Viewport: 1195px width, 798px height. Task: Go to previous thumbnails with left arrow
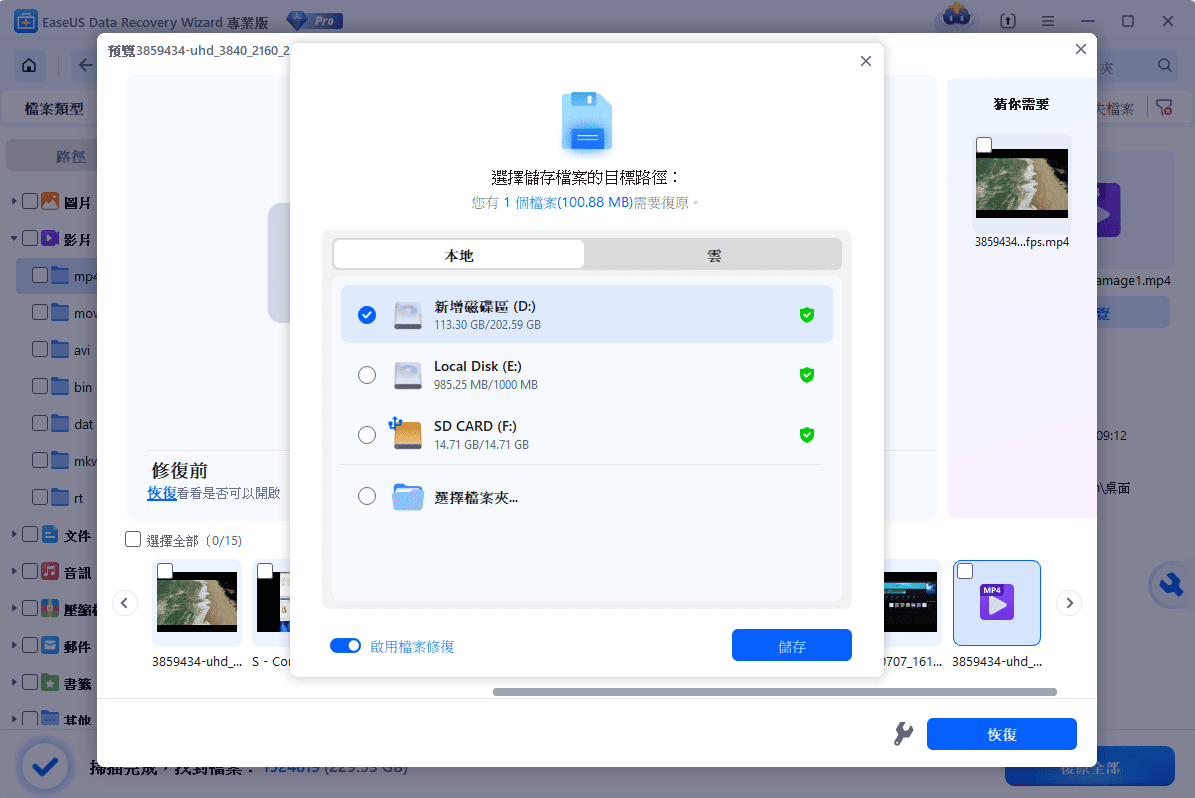coord(124,603)
